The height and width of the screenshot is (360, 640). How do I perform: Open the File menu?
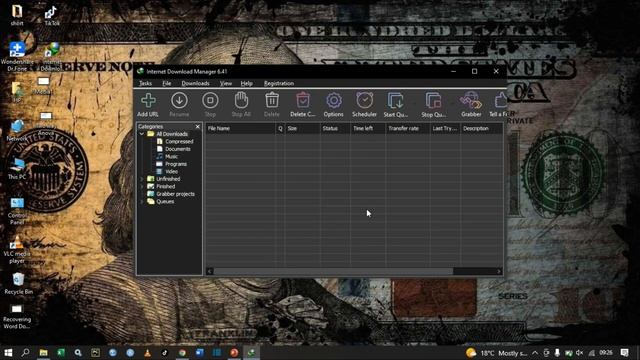[x=167, y=83]
